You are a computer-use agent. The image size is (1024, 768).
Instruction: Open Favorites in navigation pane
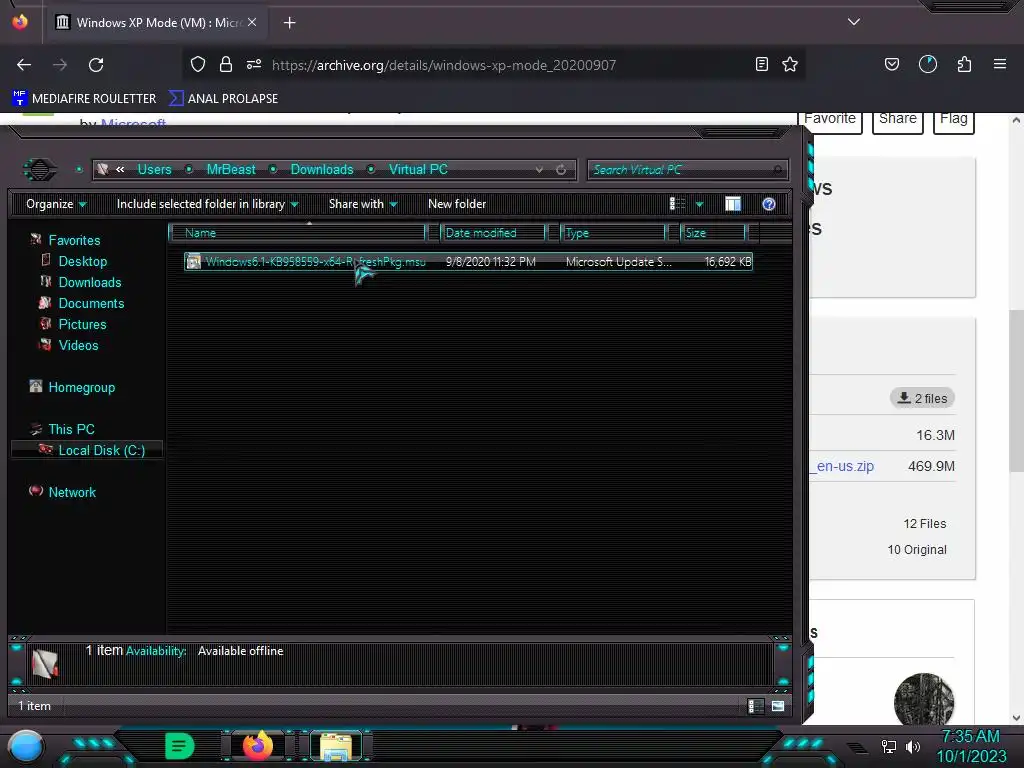74,240
